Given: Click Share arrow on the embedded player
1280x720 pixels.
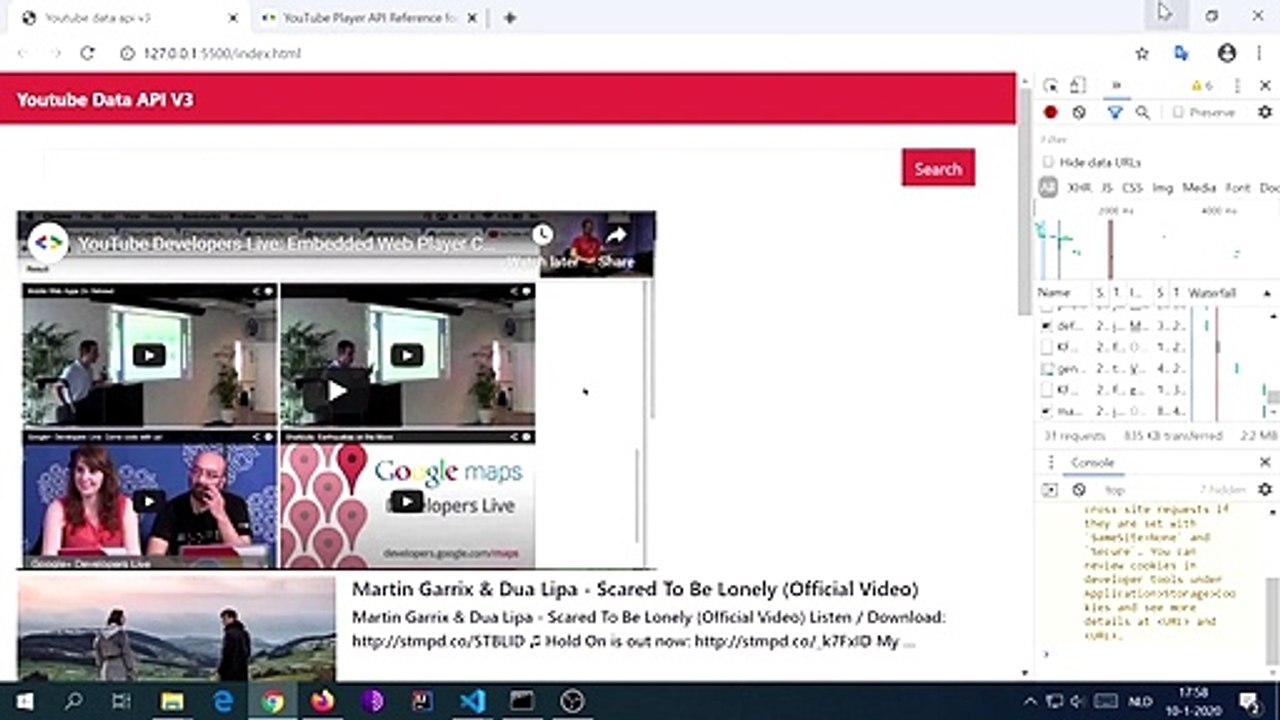Looking at the screenshot, I should (x=616, y=245).
